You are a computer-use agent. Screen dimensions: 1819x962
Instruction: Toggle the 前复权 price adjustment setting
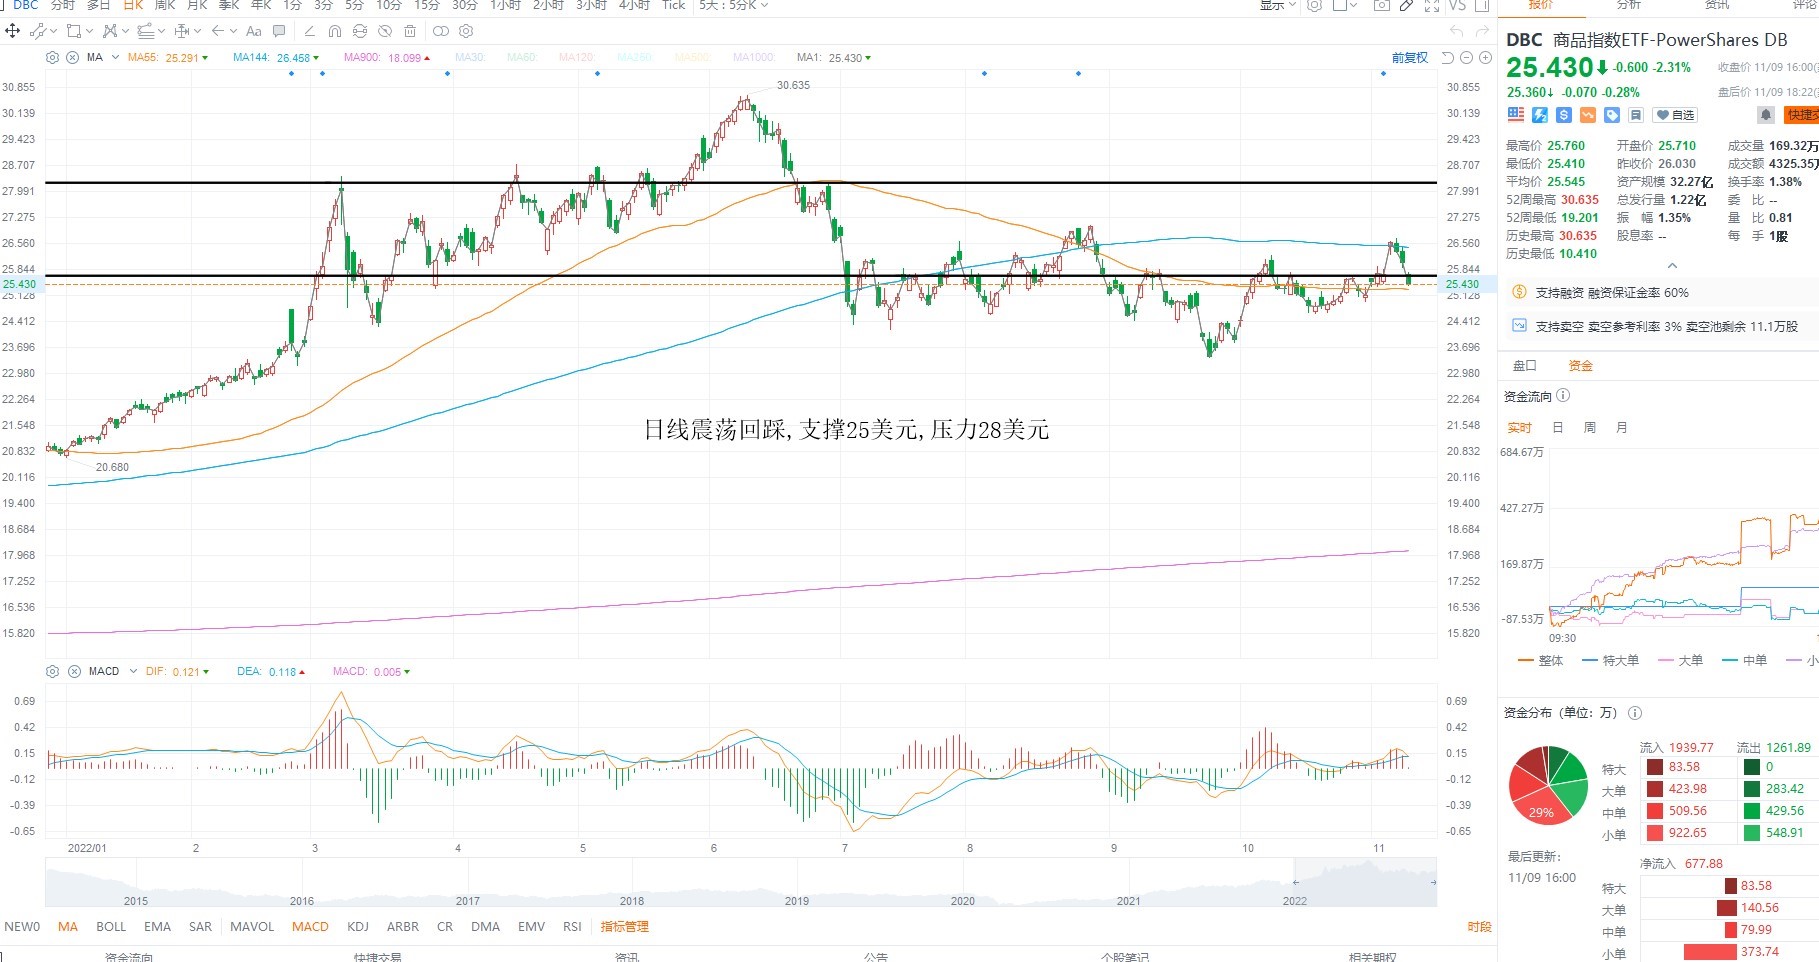click(1410, 58)
